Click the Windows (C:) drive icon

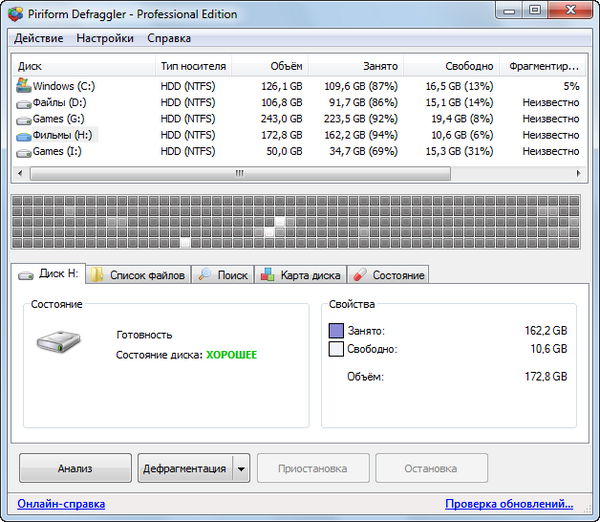click(x=24, y=86)
